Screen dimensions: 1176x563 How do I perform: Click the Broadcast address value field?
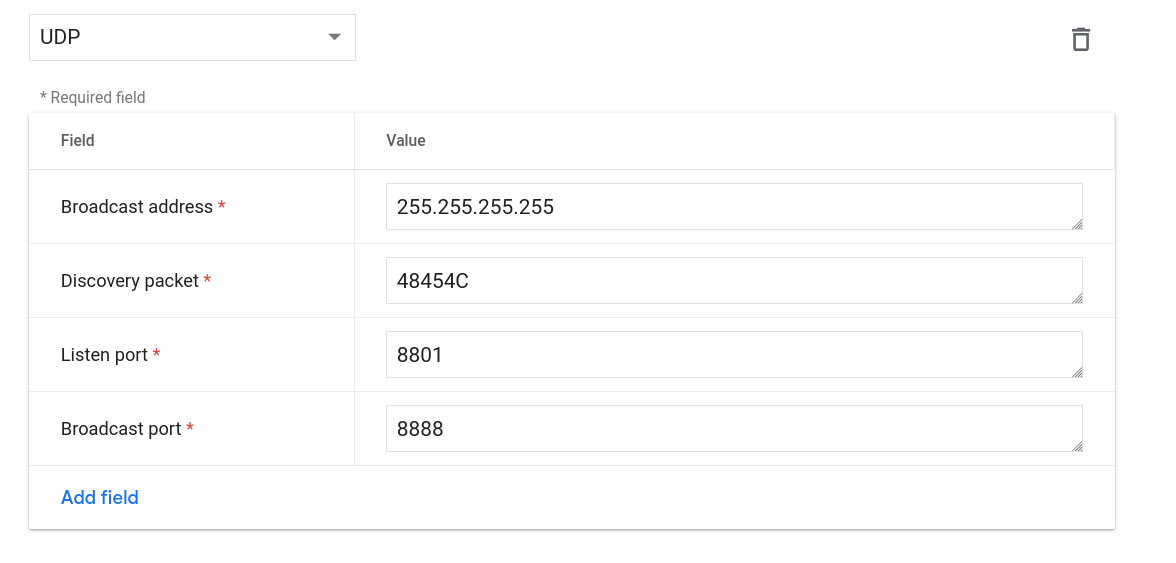coord(733,206)
